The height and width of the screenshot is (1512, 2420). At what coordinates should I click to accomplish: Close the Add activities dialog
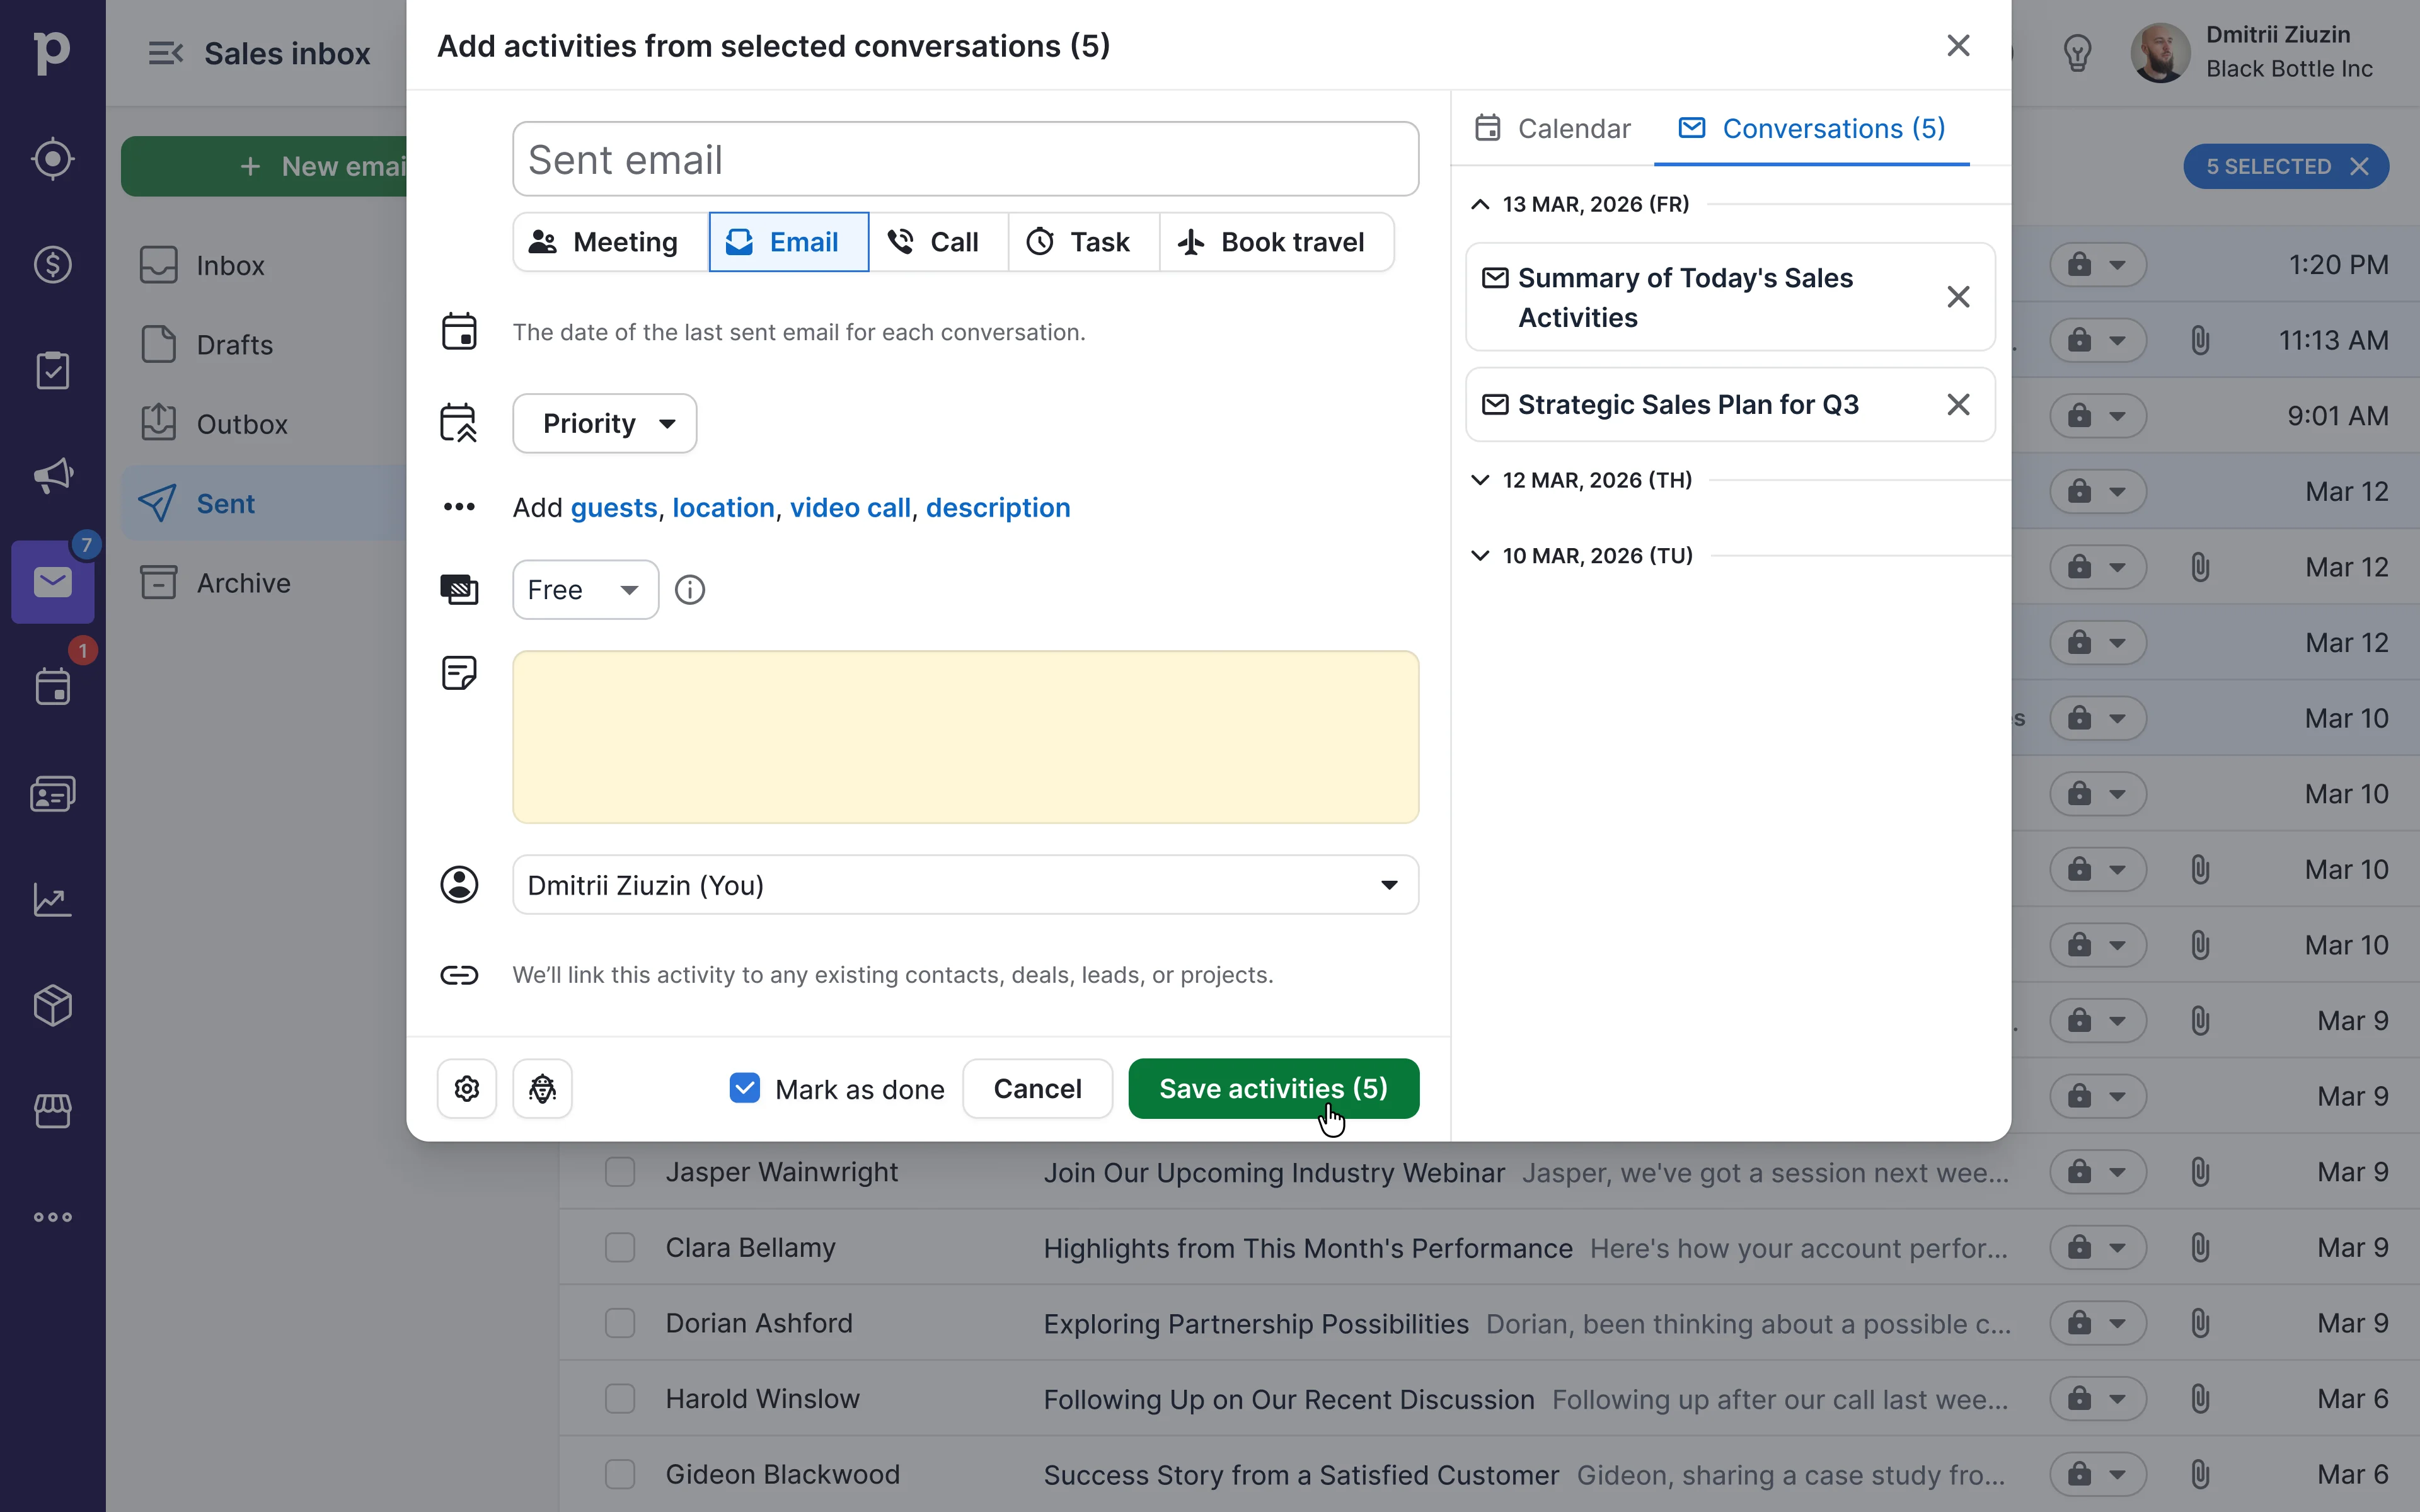click(x=1958, y=45)
